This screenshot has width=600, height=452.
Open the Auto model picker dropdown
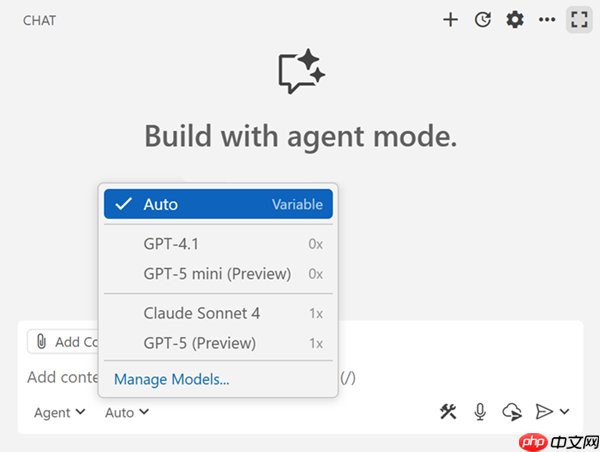[127, 412]
